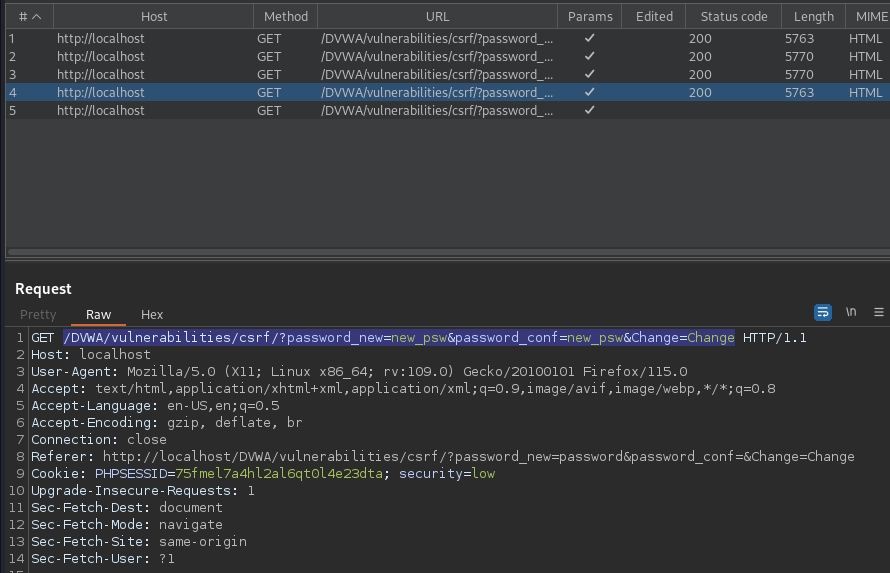This screenshot has height=573, width=890.
Task: Open the hamburger options menu in Request panel
Action: pos(879,312)
